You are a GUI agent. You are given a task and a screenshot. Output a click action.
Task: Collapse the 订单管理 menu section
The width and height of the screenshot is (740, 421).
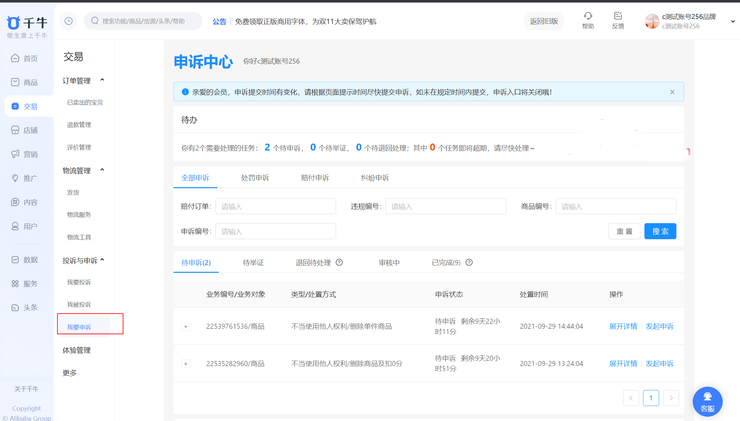click(x=102, y=81)
